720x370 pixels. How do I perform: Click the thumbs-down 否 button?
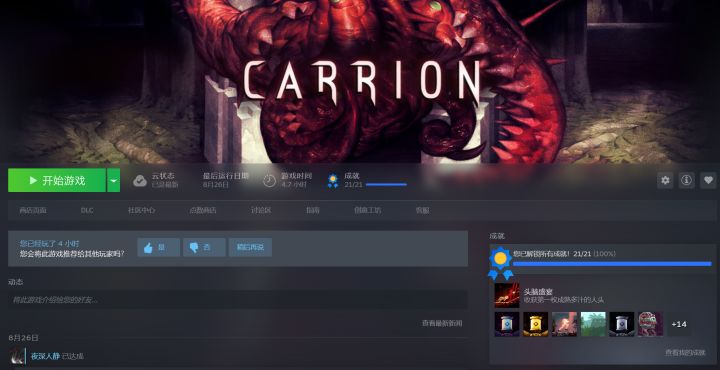(204, 247)
